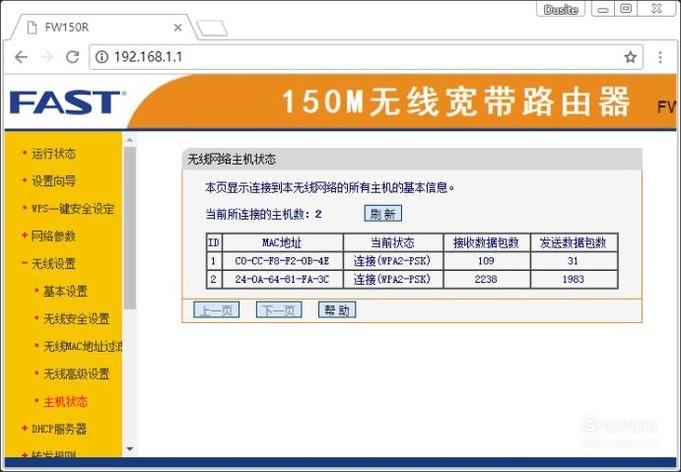Click the sidebar scrollbar thumb
Viewport: 681px width, 472px height.
[129, 228]
